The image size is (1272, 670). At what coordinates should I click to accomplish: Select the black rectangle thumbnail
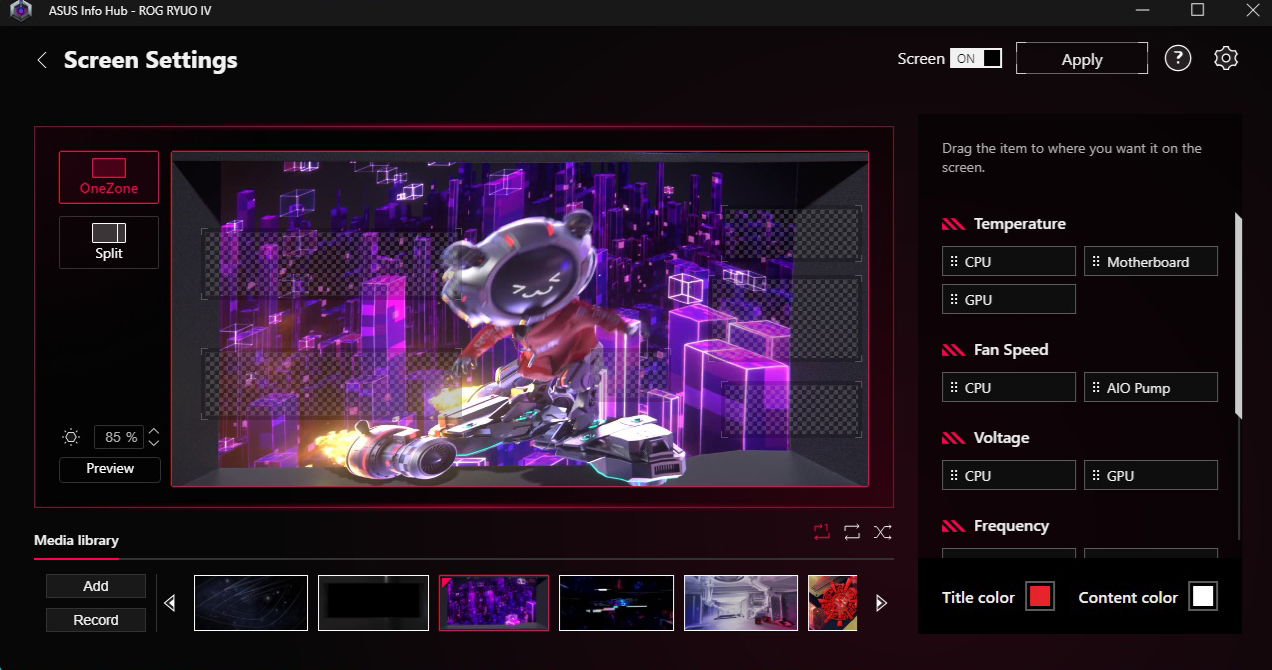(x=373, y=603)
